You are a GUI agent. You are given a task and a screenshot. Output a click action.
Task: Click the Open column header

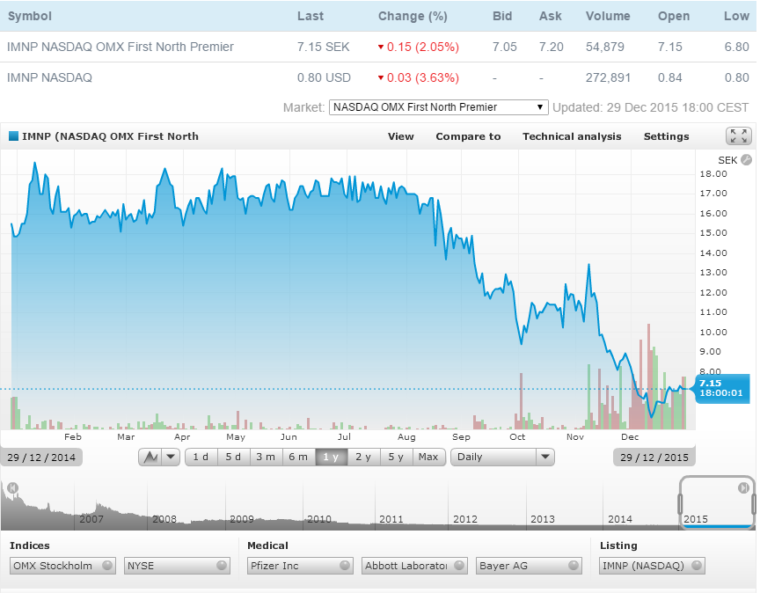tap(674, 16)
